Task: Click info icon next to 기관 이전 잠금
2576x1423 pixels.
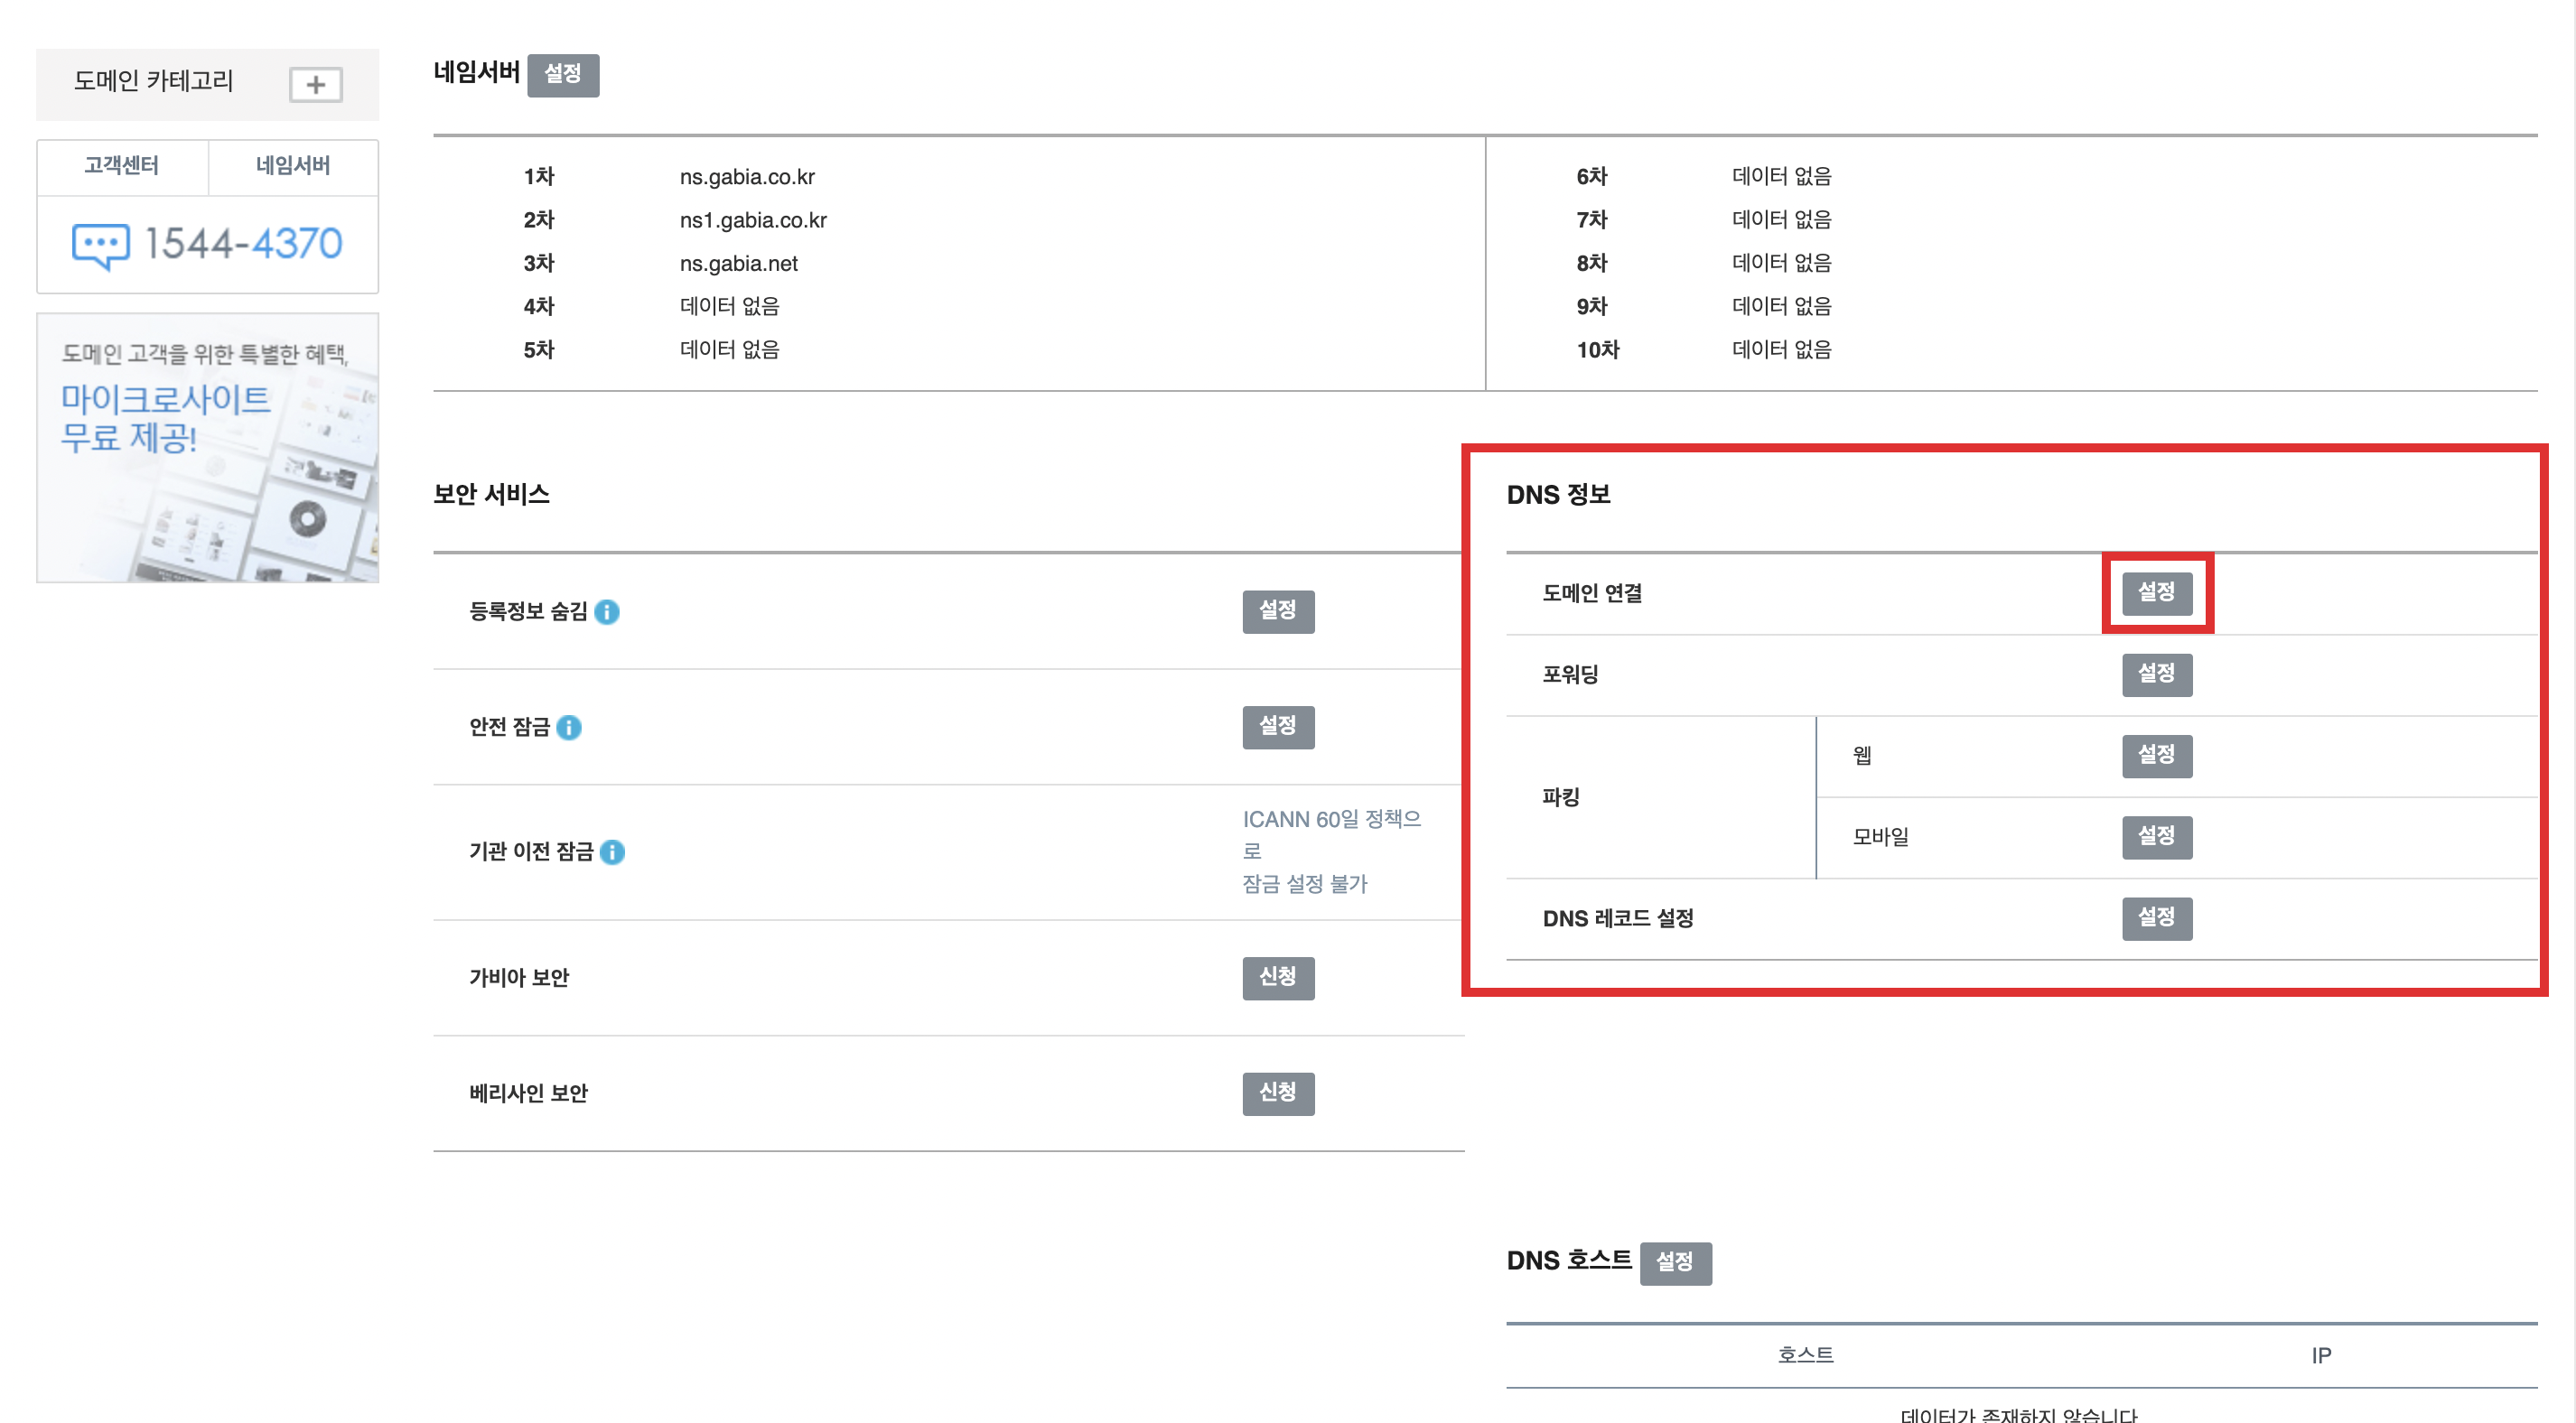Action: coord(612,852)
